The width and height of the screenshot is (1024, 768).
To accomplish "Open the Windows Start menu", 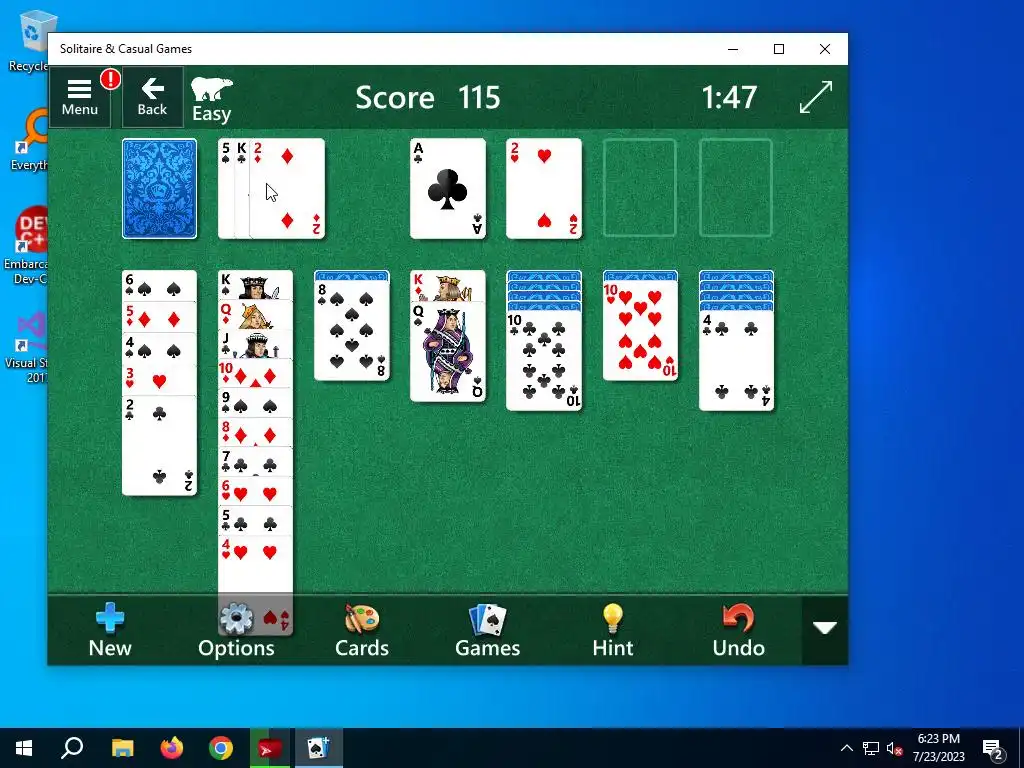I will [24, 748].
